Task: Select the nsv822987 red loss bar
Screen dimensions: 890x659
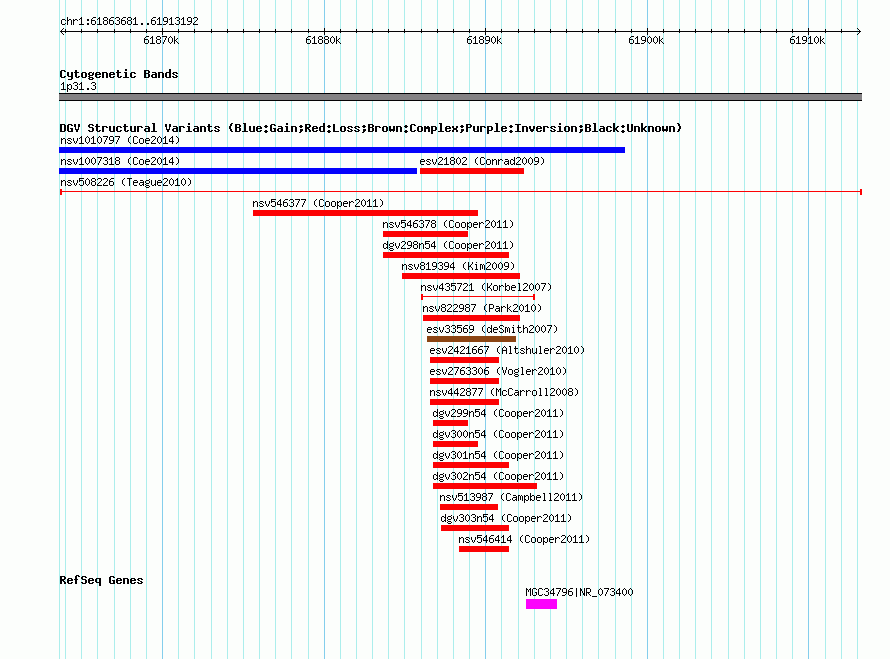Action: click(x=471, y=318)
